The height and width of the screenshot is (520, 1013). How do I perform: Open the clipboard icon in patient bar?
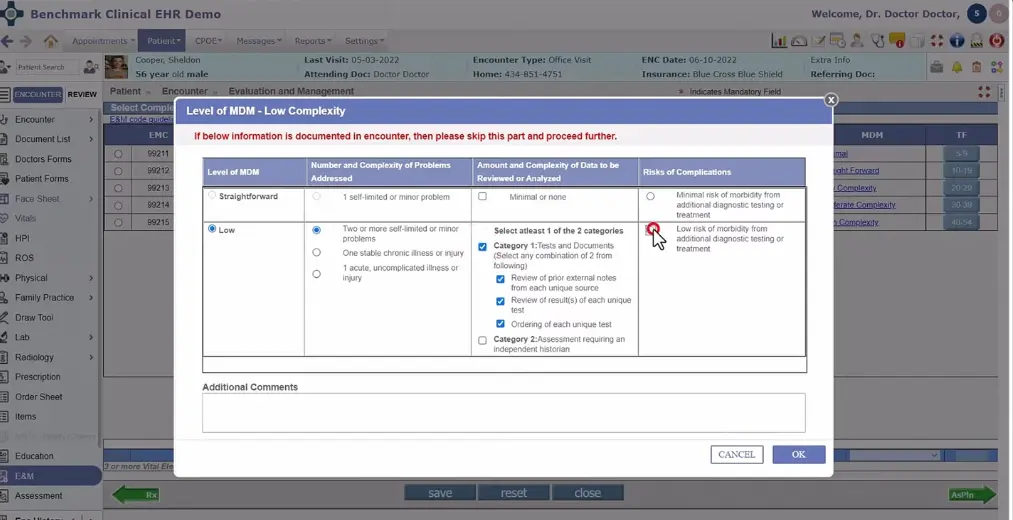pos(977,67)
